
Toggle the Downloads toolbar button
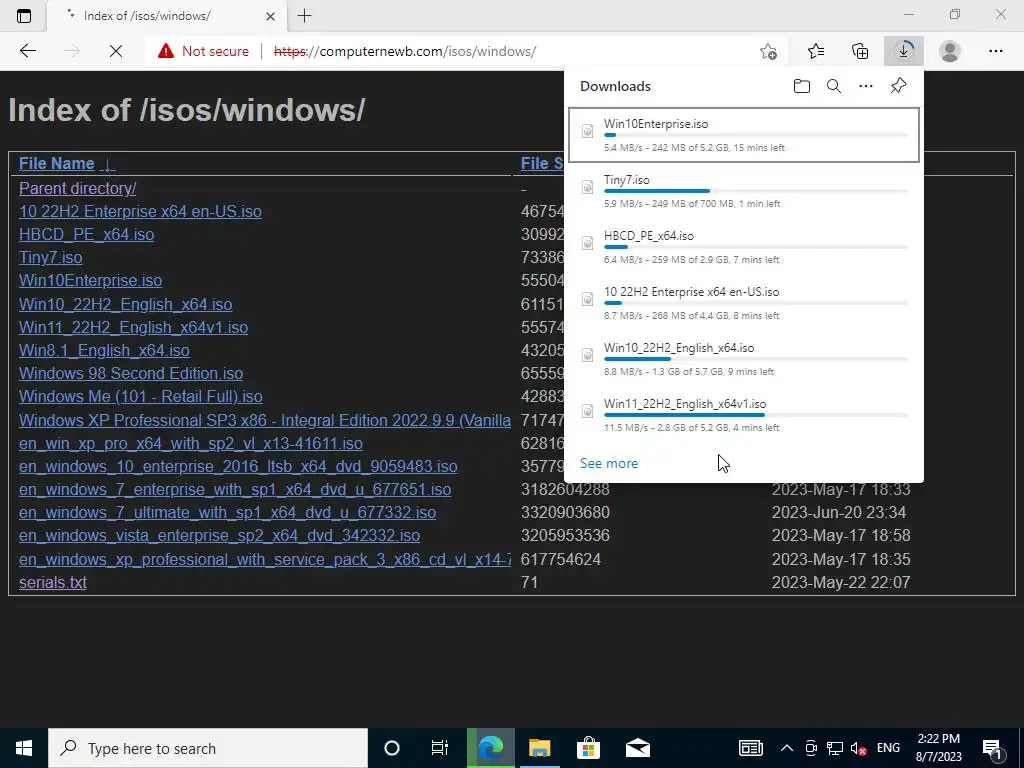[x=904, y=51]
